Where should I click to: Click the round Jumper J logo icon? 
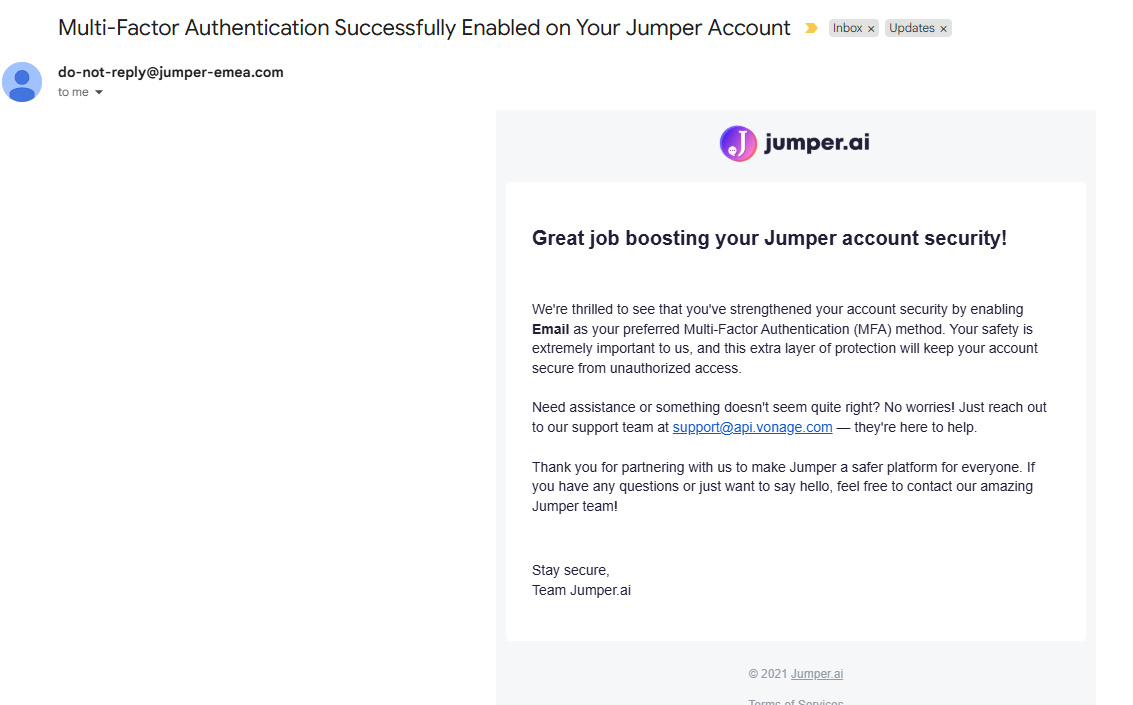[x=738, y=143]
